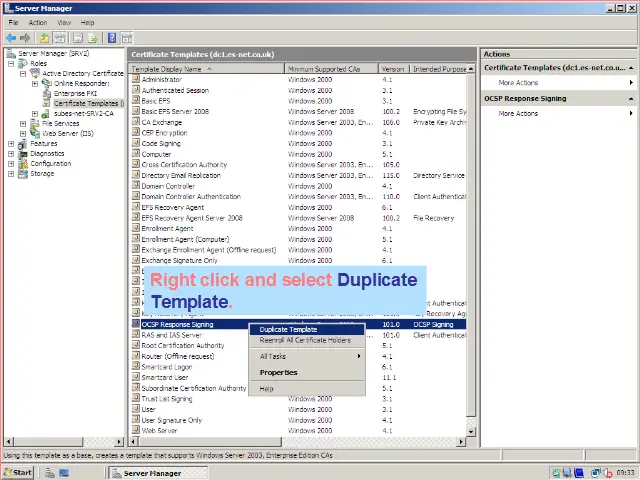This screenshot has height=480, width=640.
Task: Open More Actions under Certificate Templates
Action: click(518, 83)
